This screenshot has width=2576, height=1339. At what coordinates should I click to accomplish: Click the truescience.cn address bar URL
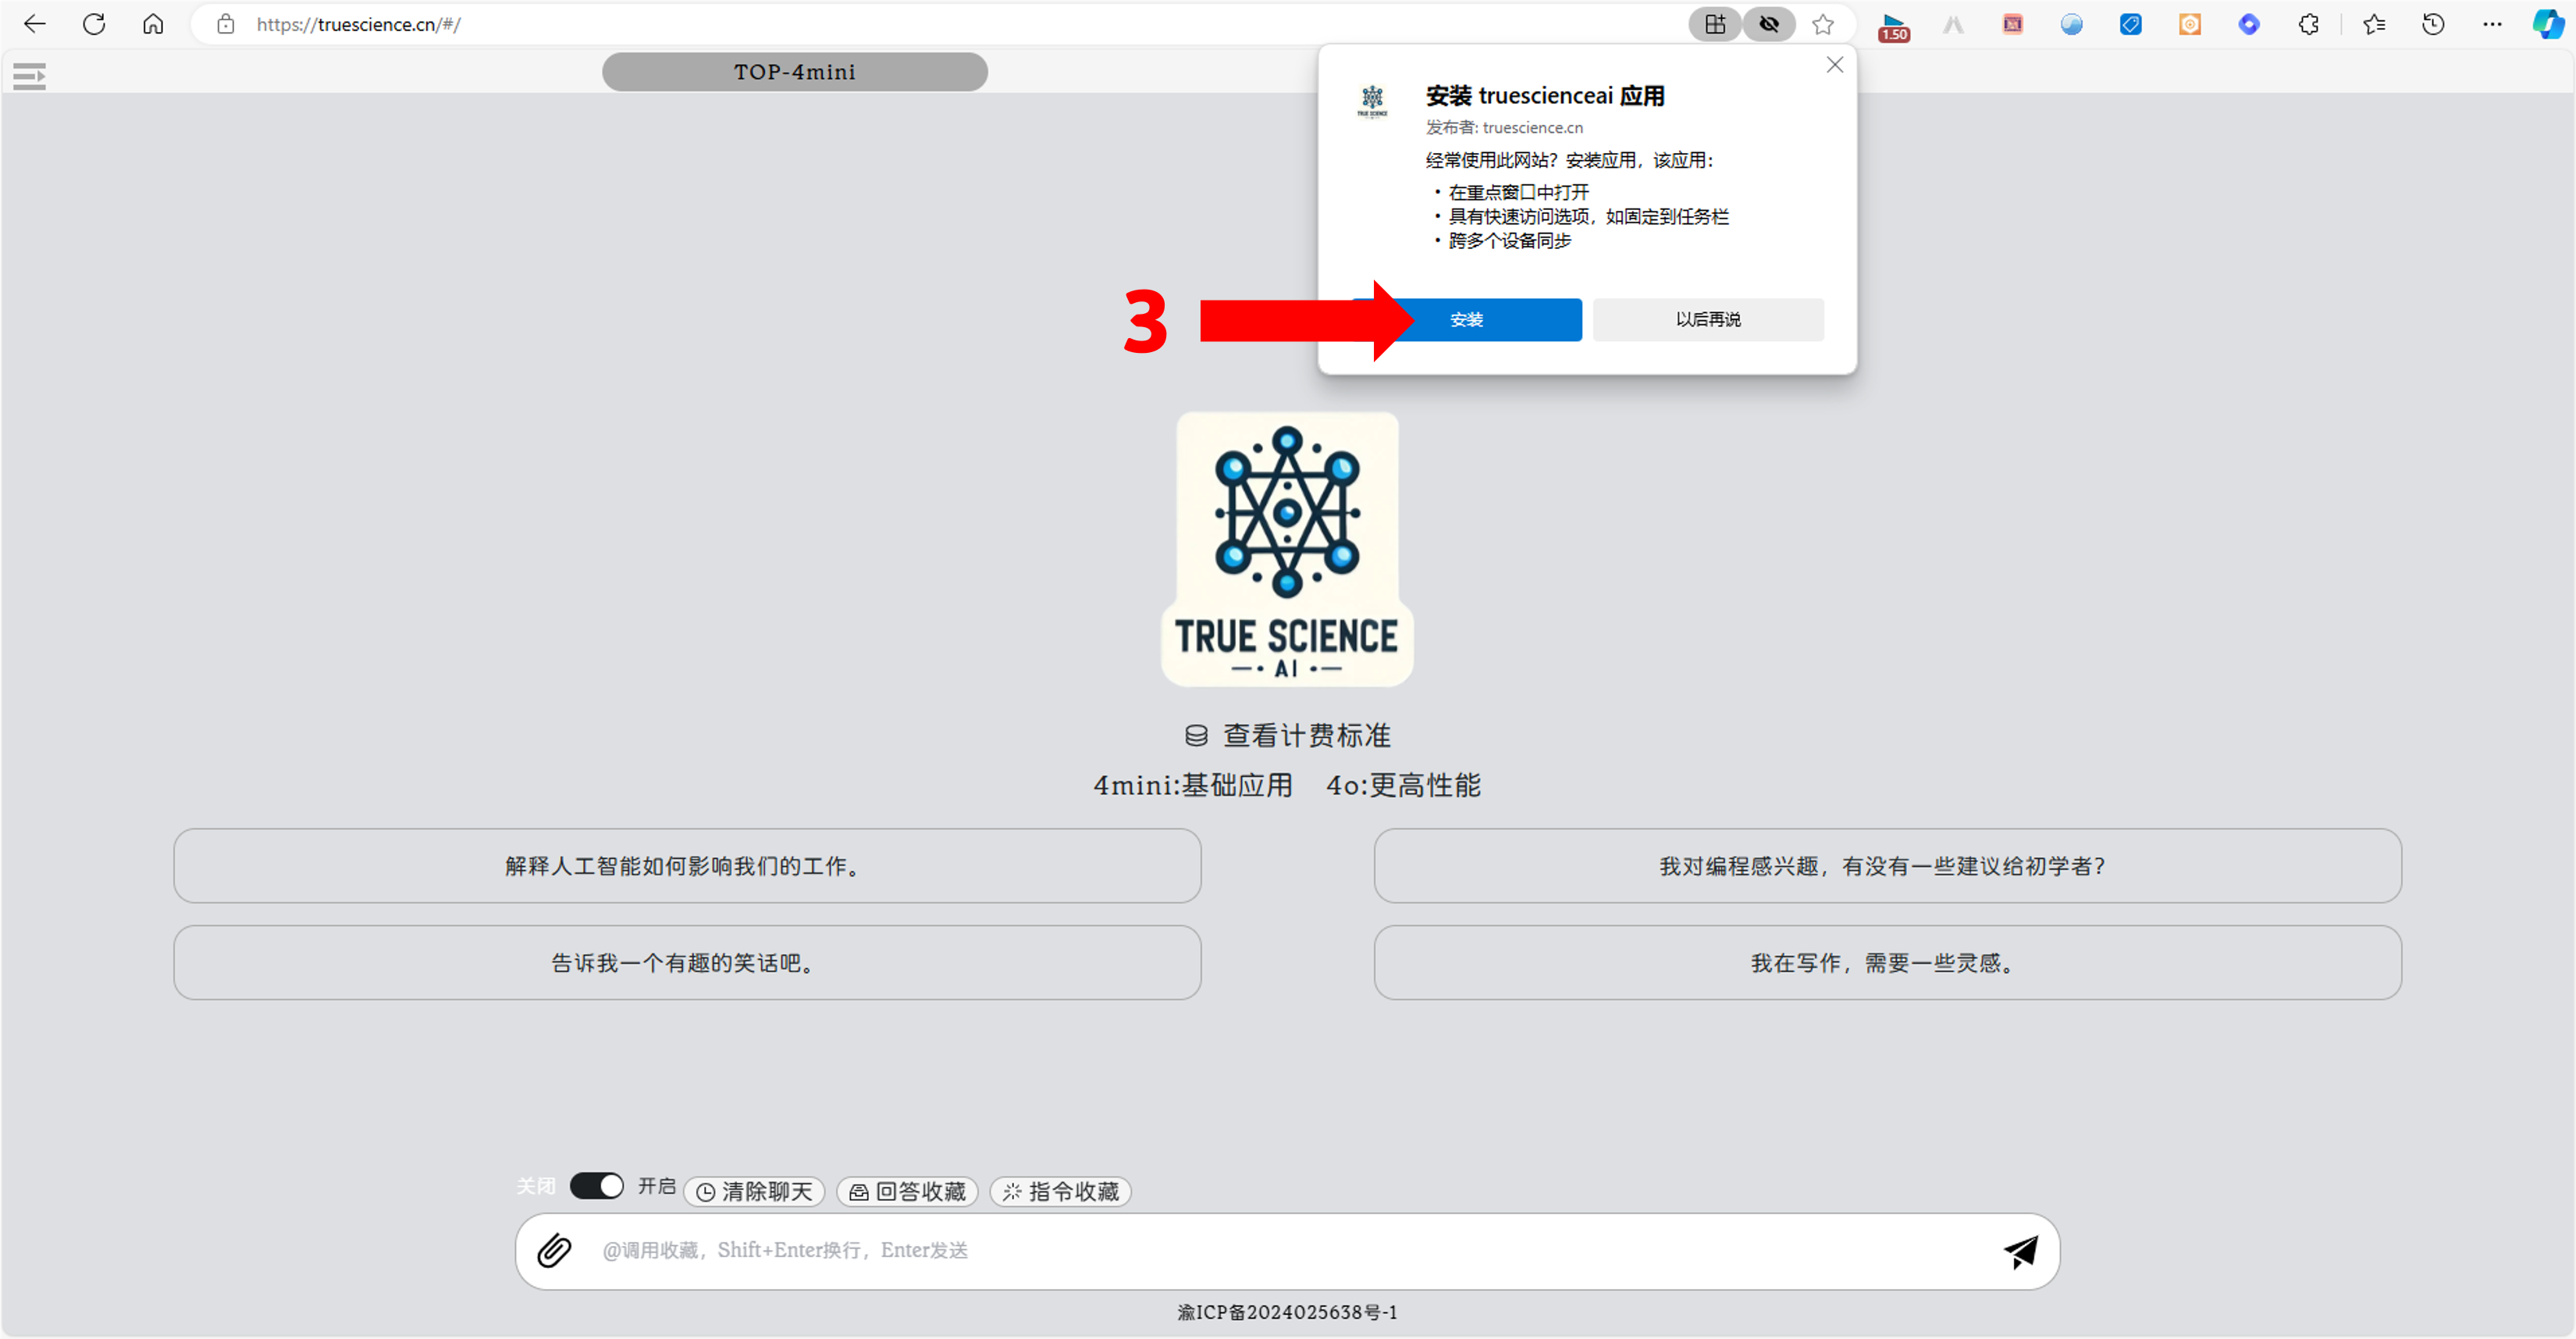pos(359,24)
